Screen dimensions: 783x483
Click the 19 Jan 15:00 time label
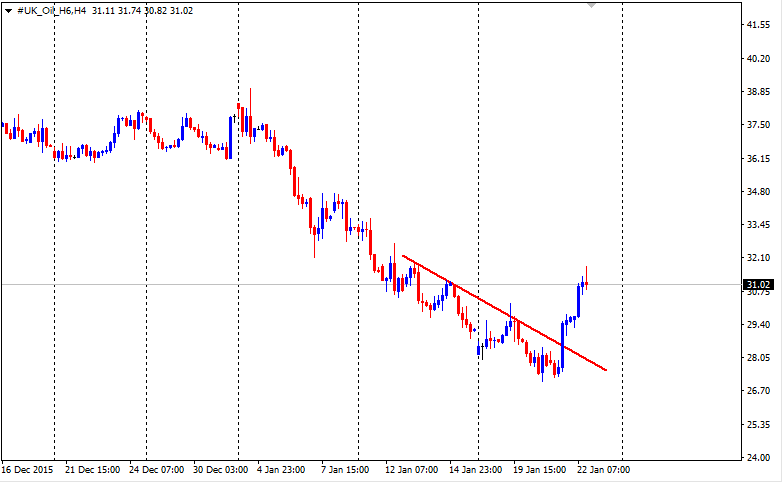539,470
